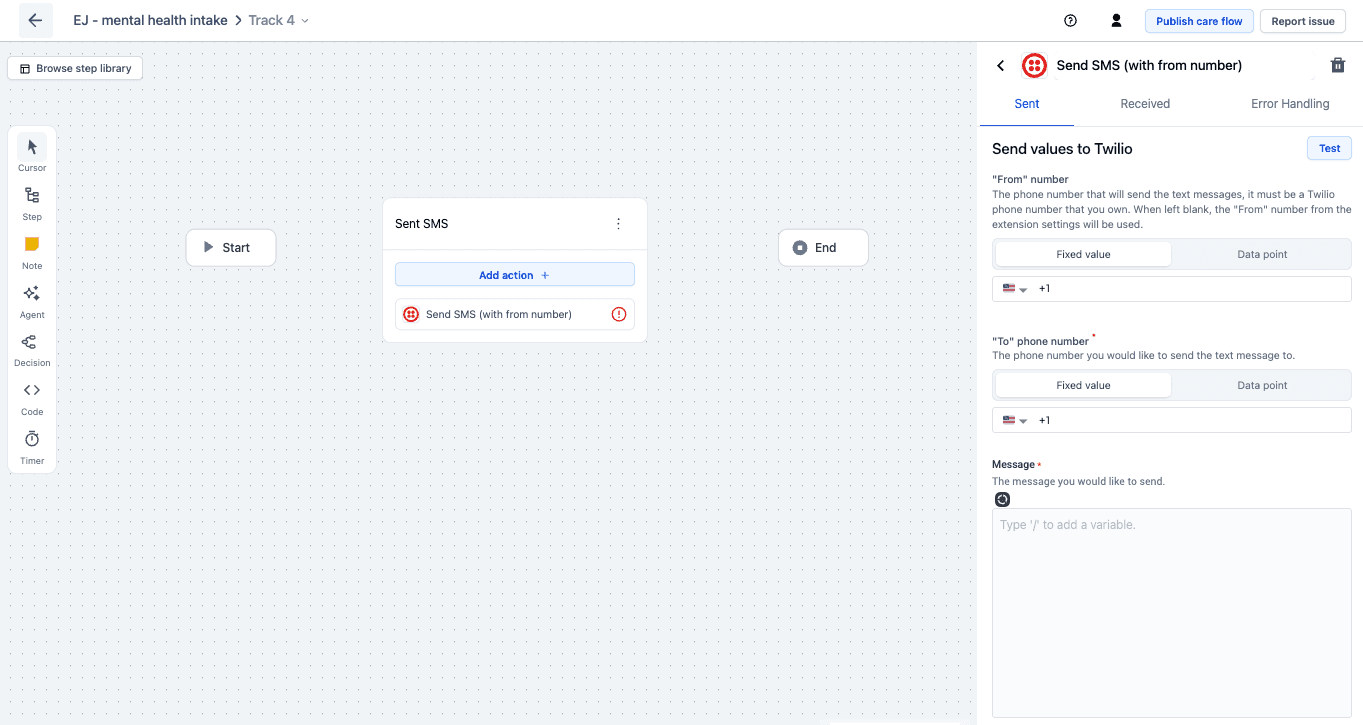Viewport: 1363px width, 725px height.
Task: Click Publish care flow
Action: coord(1199,21)
